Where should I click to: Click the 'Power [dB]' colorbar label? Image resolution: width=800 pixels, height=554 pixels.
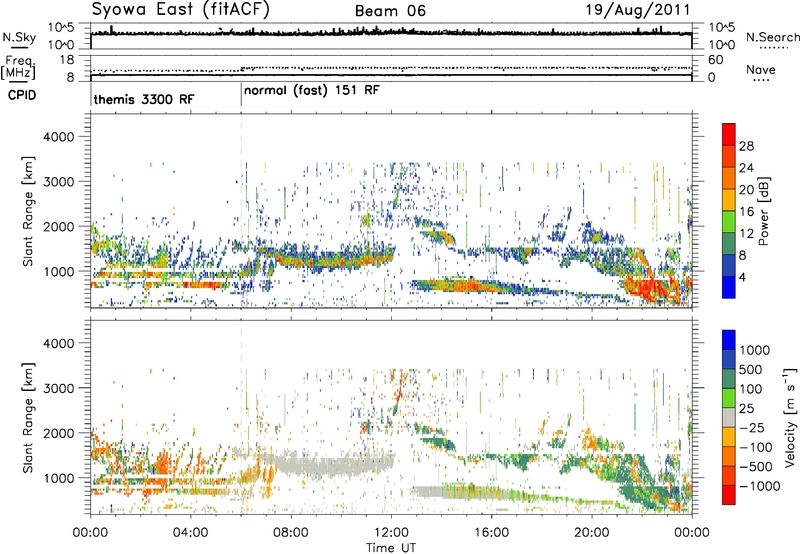point(763,211)
